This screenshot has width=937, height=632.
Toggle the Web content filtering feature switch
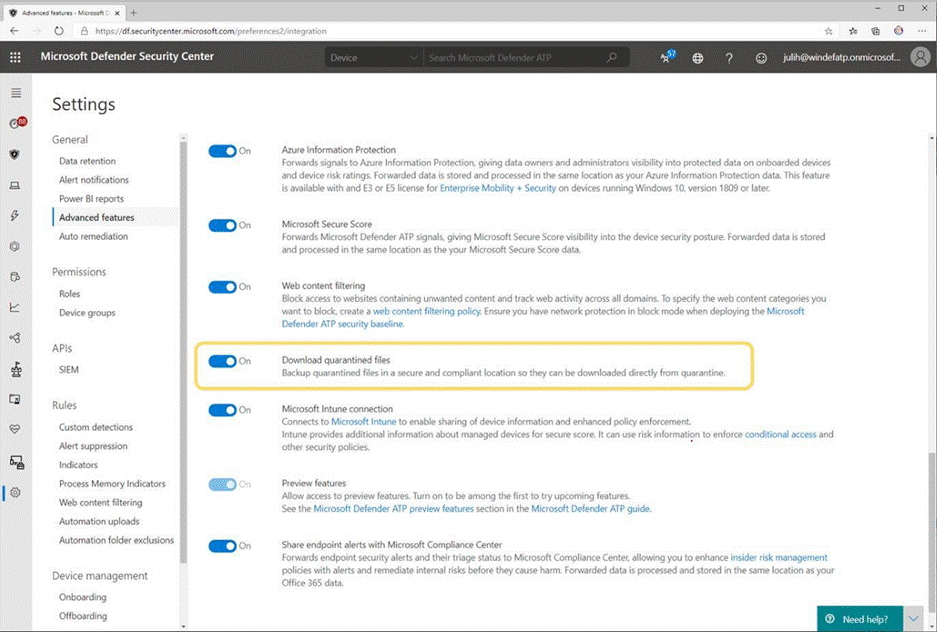[222, 287]
